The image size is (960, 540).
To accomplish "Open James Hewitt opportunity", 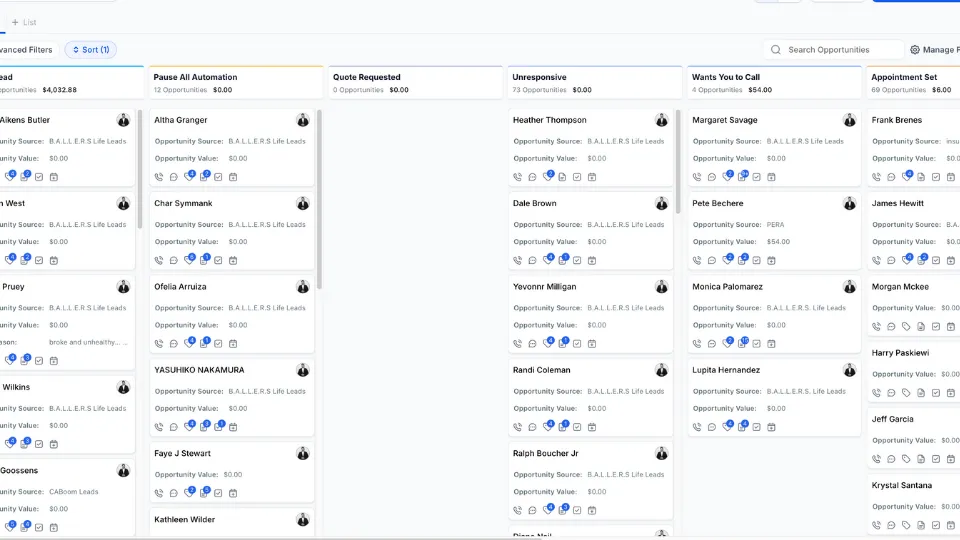I will pos(898,203).
